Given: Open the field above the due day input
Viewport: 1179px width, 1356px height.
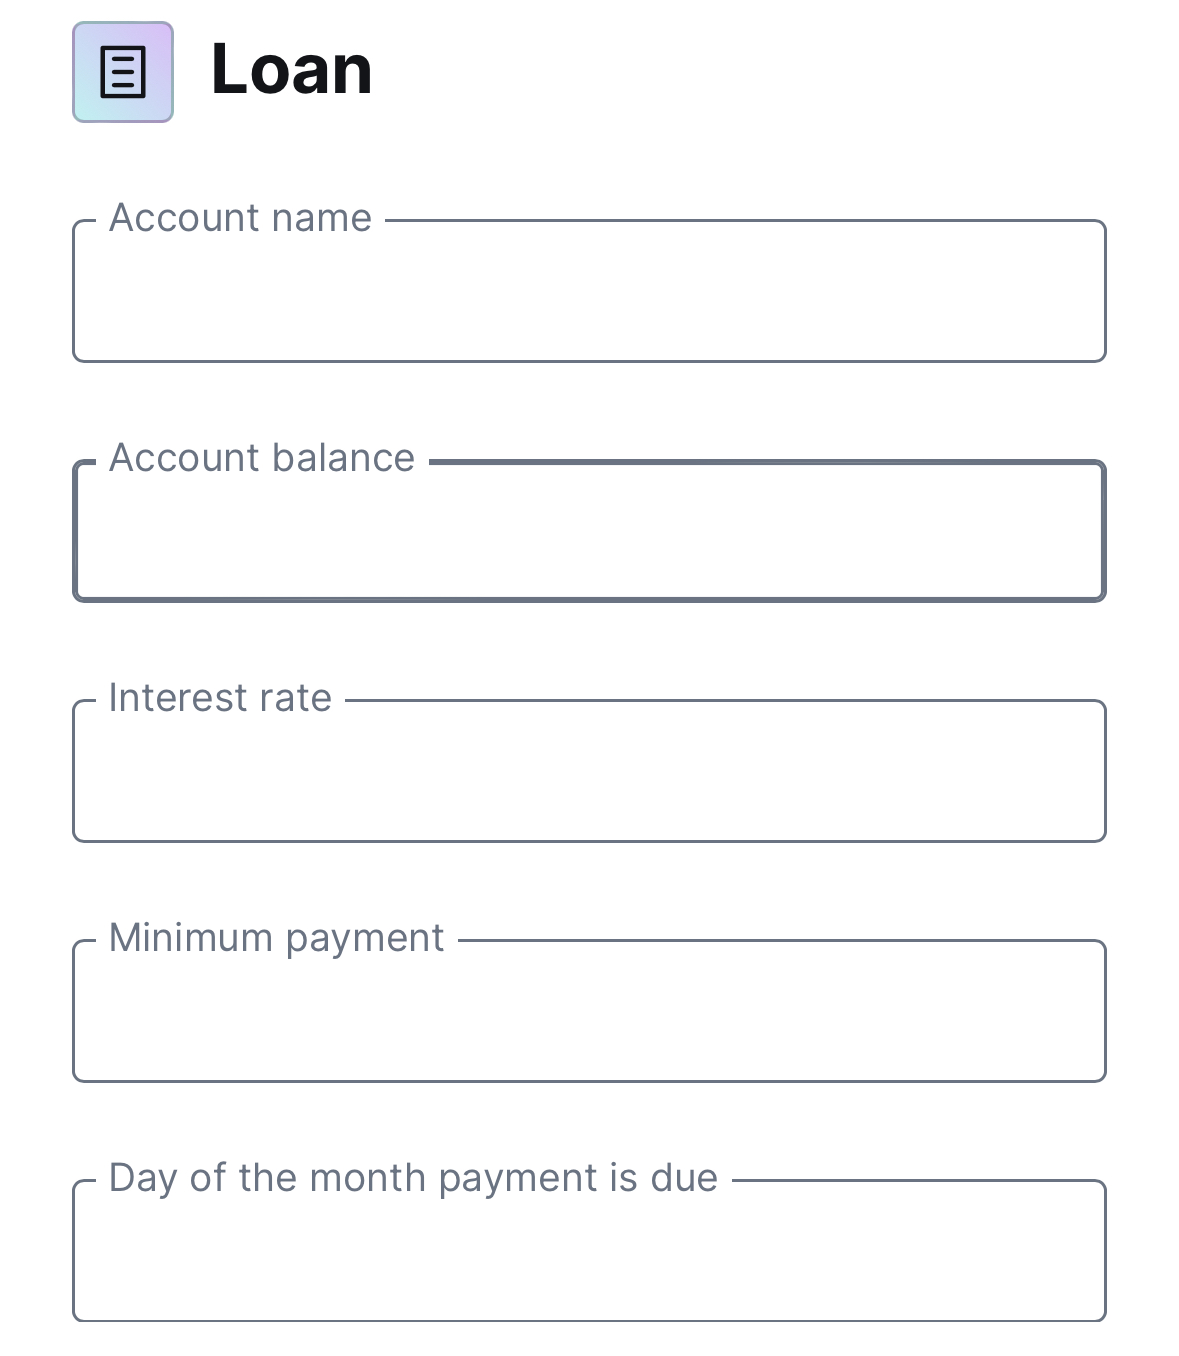Looking at the screenshot, I should 589,1011.
